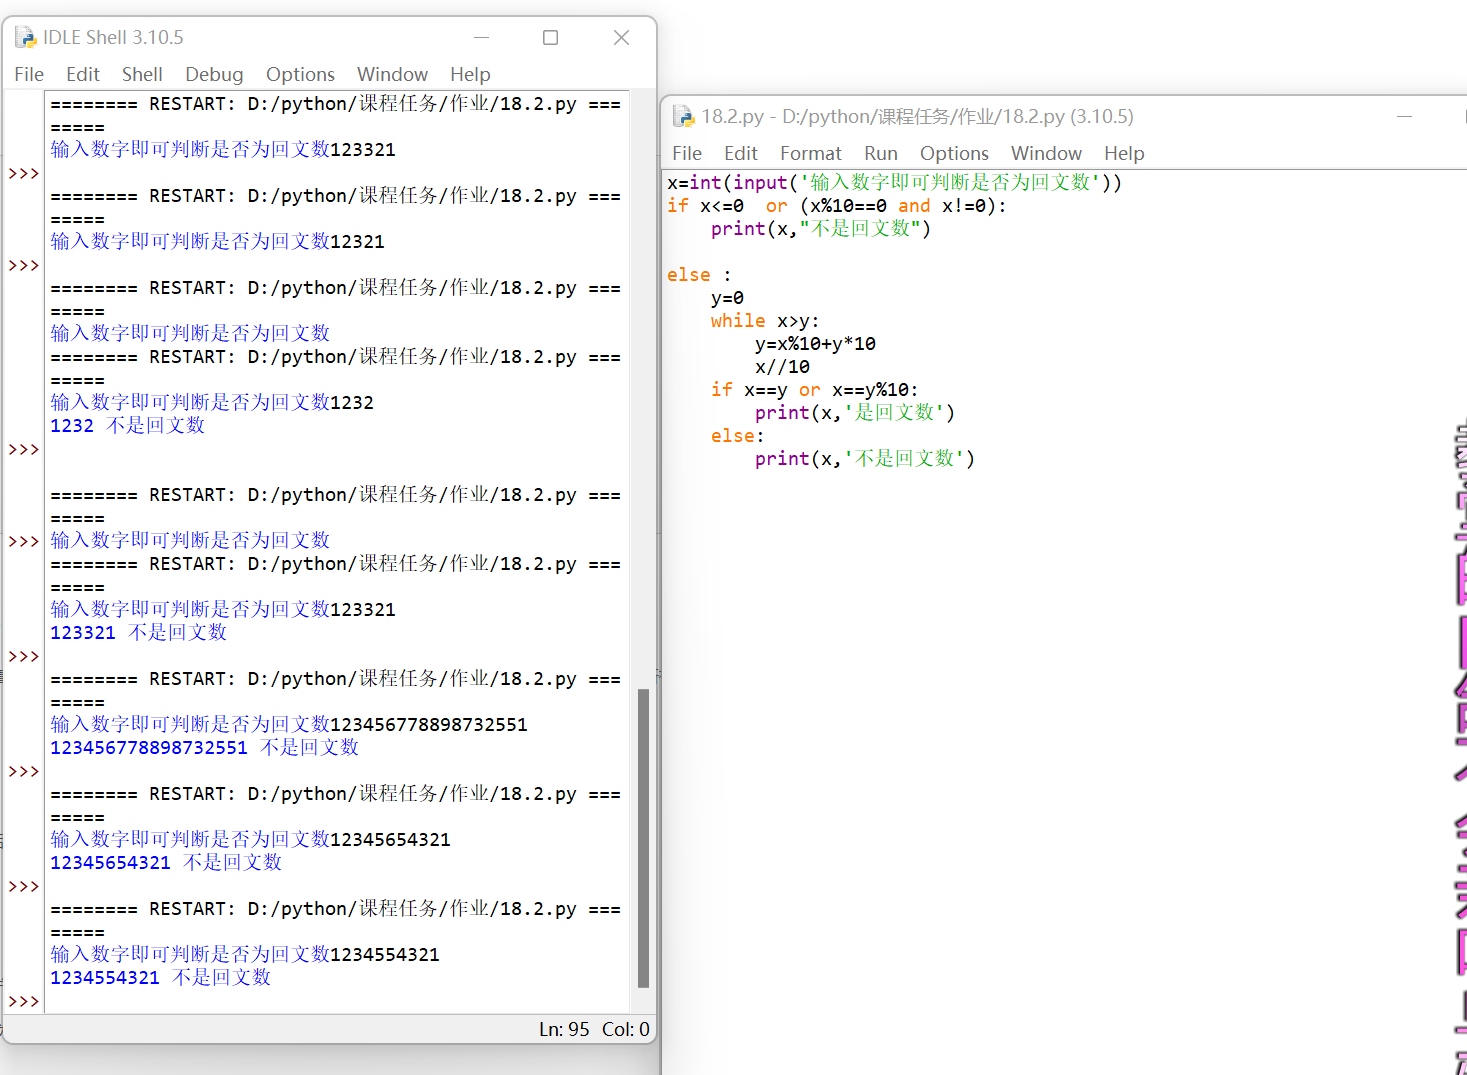1467x1075 pixels.
Task: Click the print(x,'是回文数') line in editor
Action: tap(855, 412)
